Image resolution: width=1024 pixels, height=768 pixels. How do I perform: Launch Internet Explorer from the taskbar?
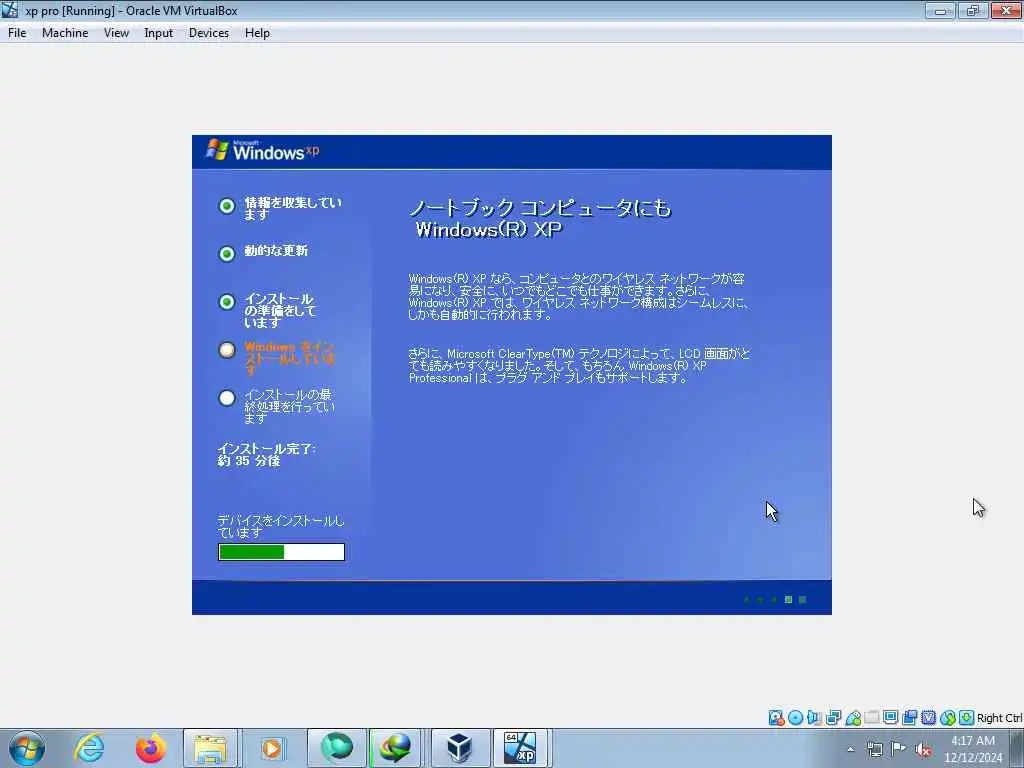click(x=89, y=748)
